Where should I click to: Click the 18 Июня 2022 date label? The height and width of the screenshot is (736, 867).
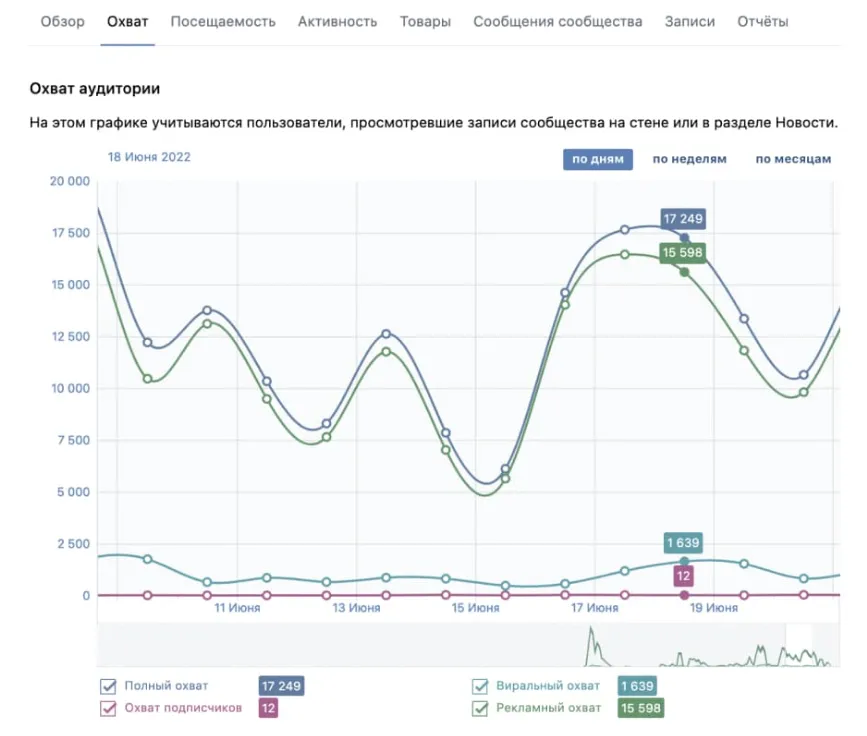pyautogui.click(x=149, y=157)
